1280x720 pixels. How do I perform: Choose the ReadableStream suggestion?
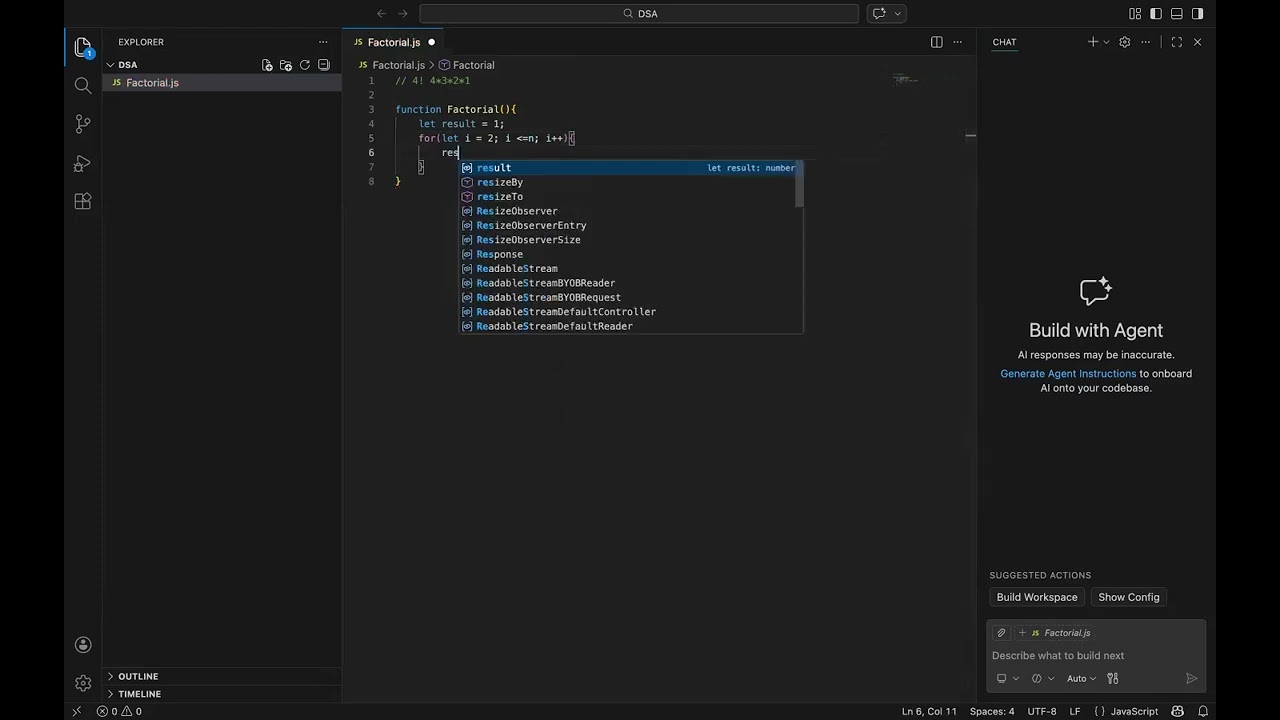(630, 268)
